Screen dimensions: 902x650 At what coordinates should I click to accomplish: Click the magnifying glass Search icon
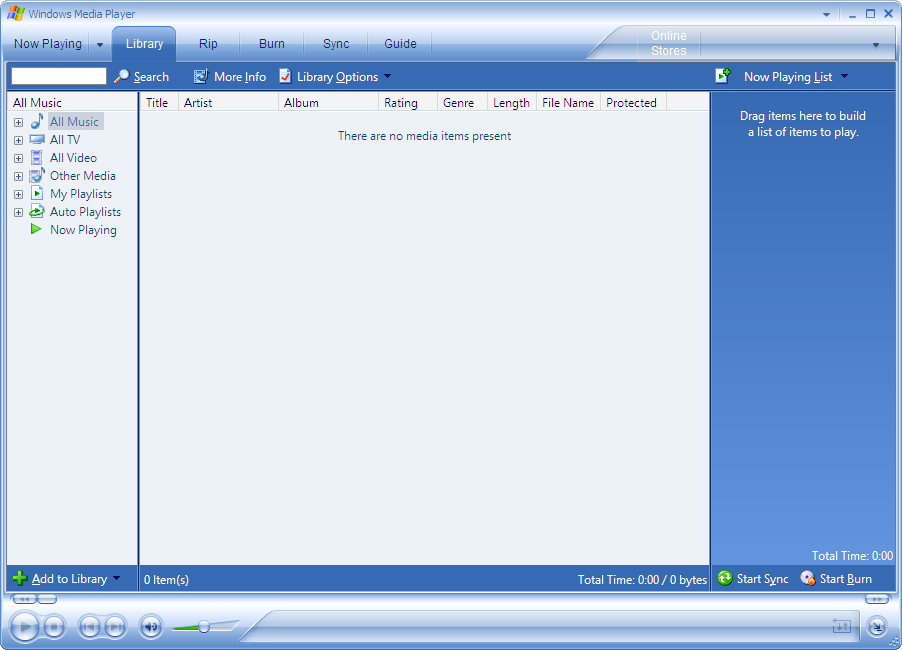coord(121,77)
